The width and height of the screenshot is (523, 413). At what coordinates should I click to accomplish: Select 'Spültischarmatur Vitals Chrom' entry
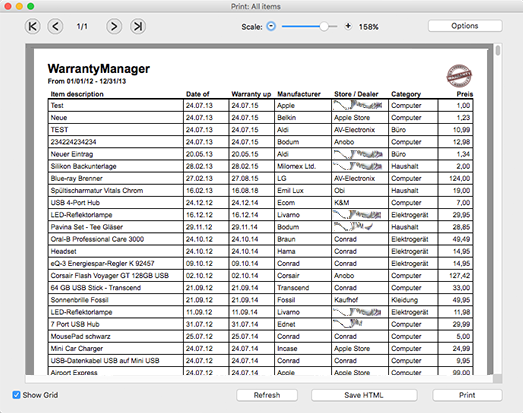tap(116, 190)
